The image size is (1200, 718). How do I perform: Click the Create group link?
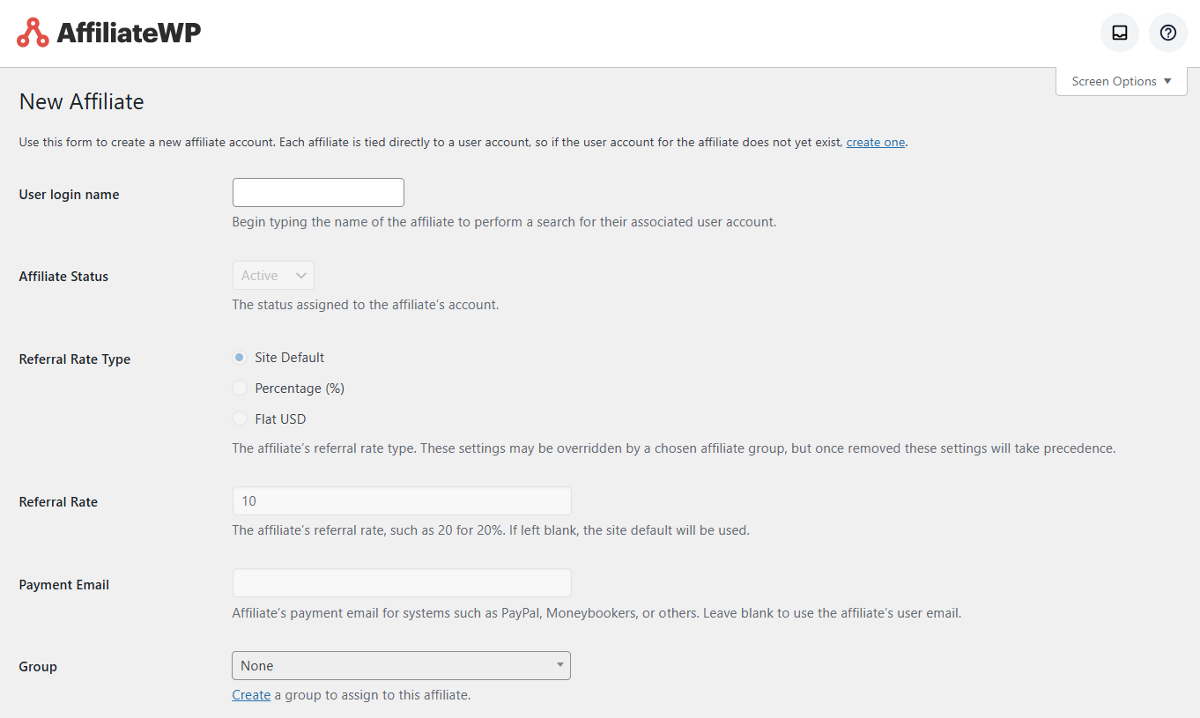click(251, 695)
